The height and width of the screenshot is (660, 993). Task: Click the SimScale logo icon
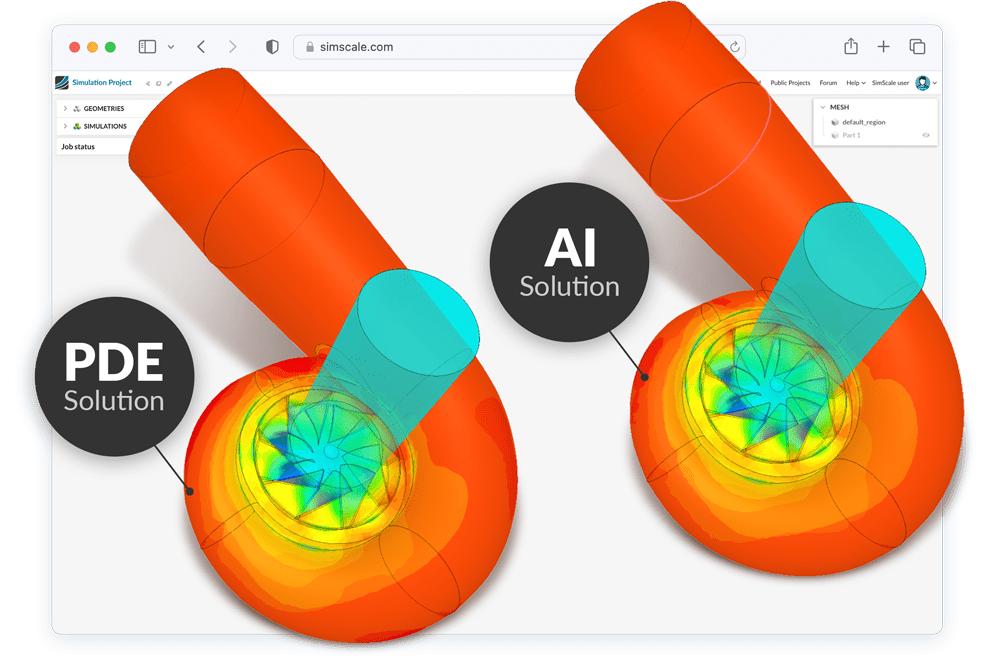[62, 83]
